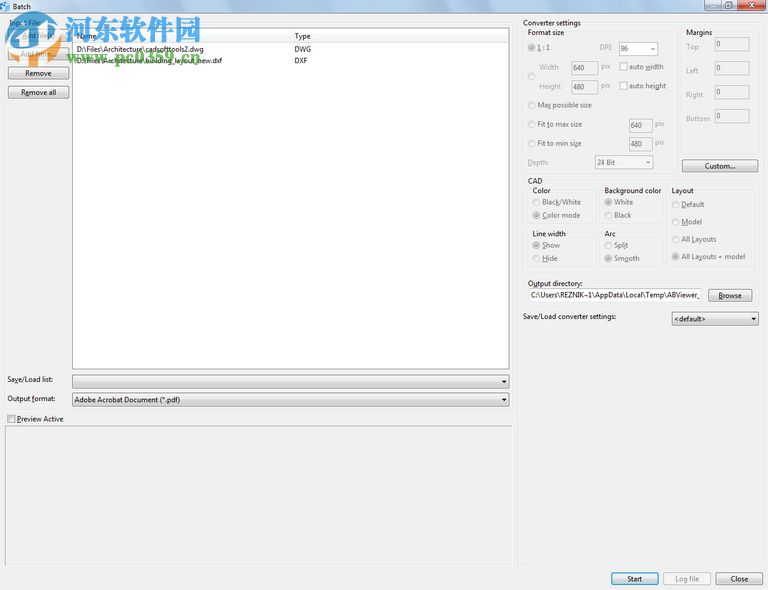Click the Name column header
768x590 pixels.
click(182, 36)
